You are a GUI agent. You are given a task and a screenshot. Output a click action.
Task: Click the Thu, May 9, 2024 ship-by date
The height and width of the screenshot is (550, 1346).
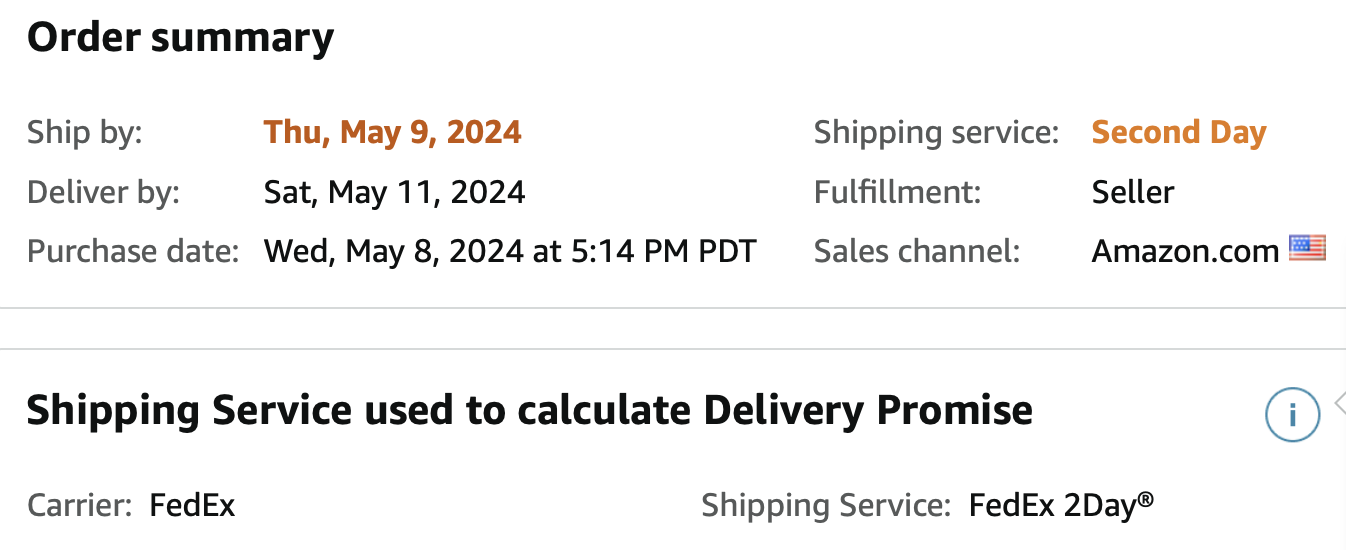(x=393, y=132)
